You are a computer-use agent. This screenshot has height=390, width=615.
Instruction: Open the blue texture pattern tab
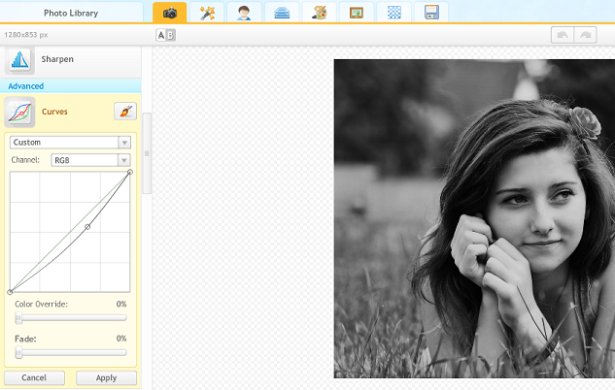(x=394, y=13)
